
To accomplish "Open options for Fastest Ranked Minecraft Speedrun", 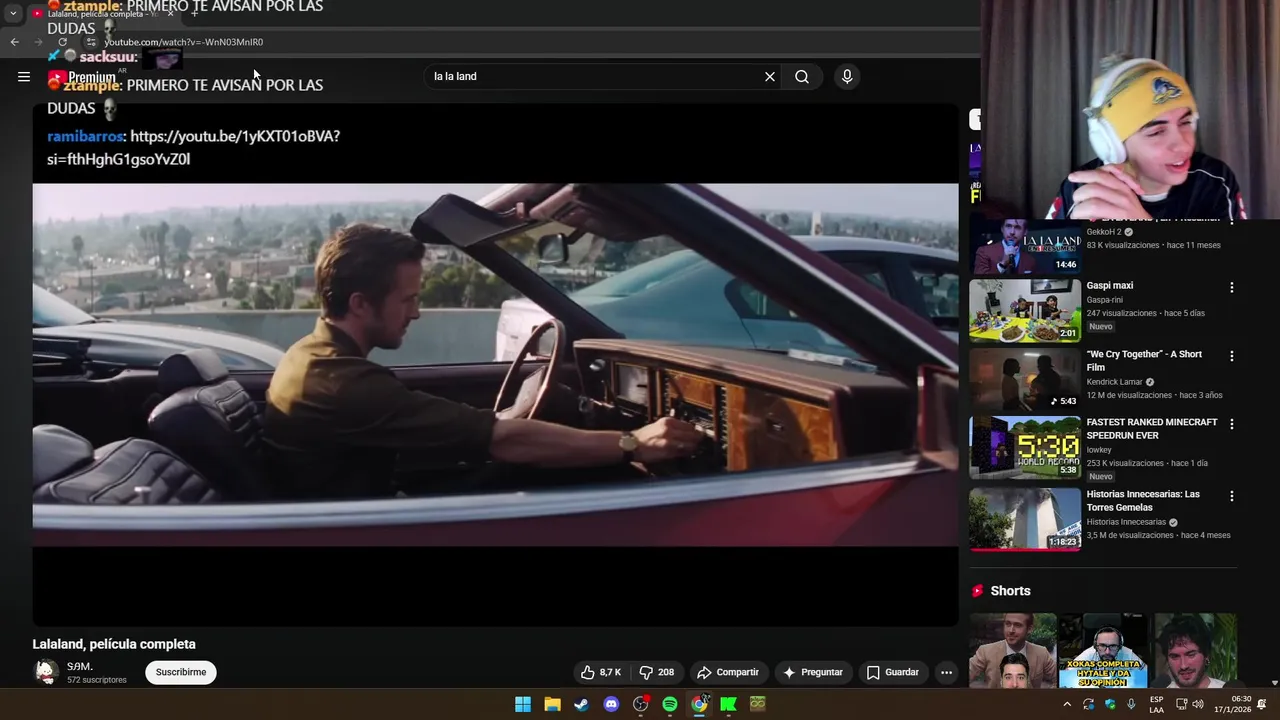I will click(1231, 424).
